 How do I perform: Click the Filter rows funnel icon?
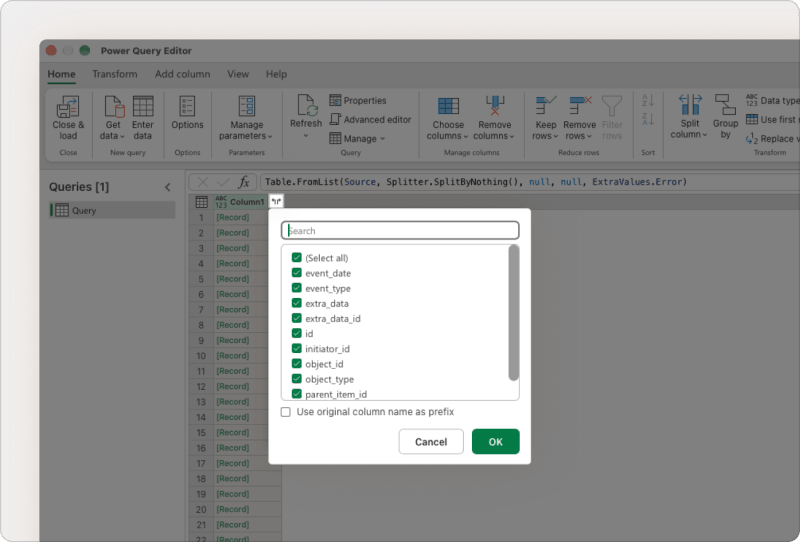(x=612, y=106)
